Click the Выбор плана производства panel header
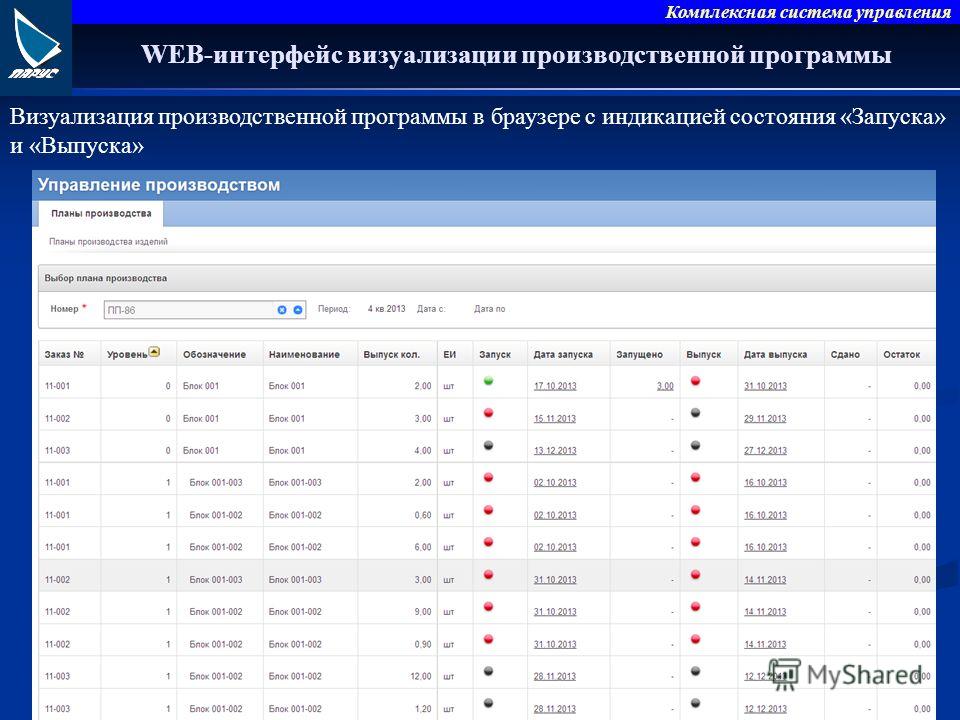Screen dimensions: 960x720 [x=487, y=278]
